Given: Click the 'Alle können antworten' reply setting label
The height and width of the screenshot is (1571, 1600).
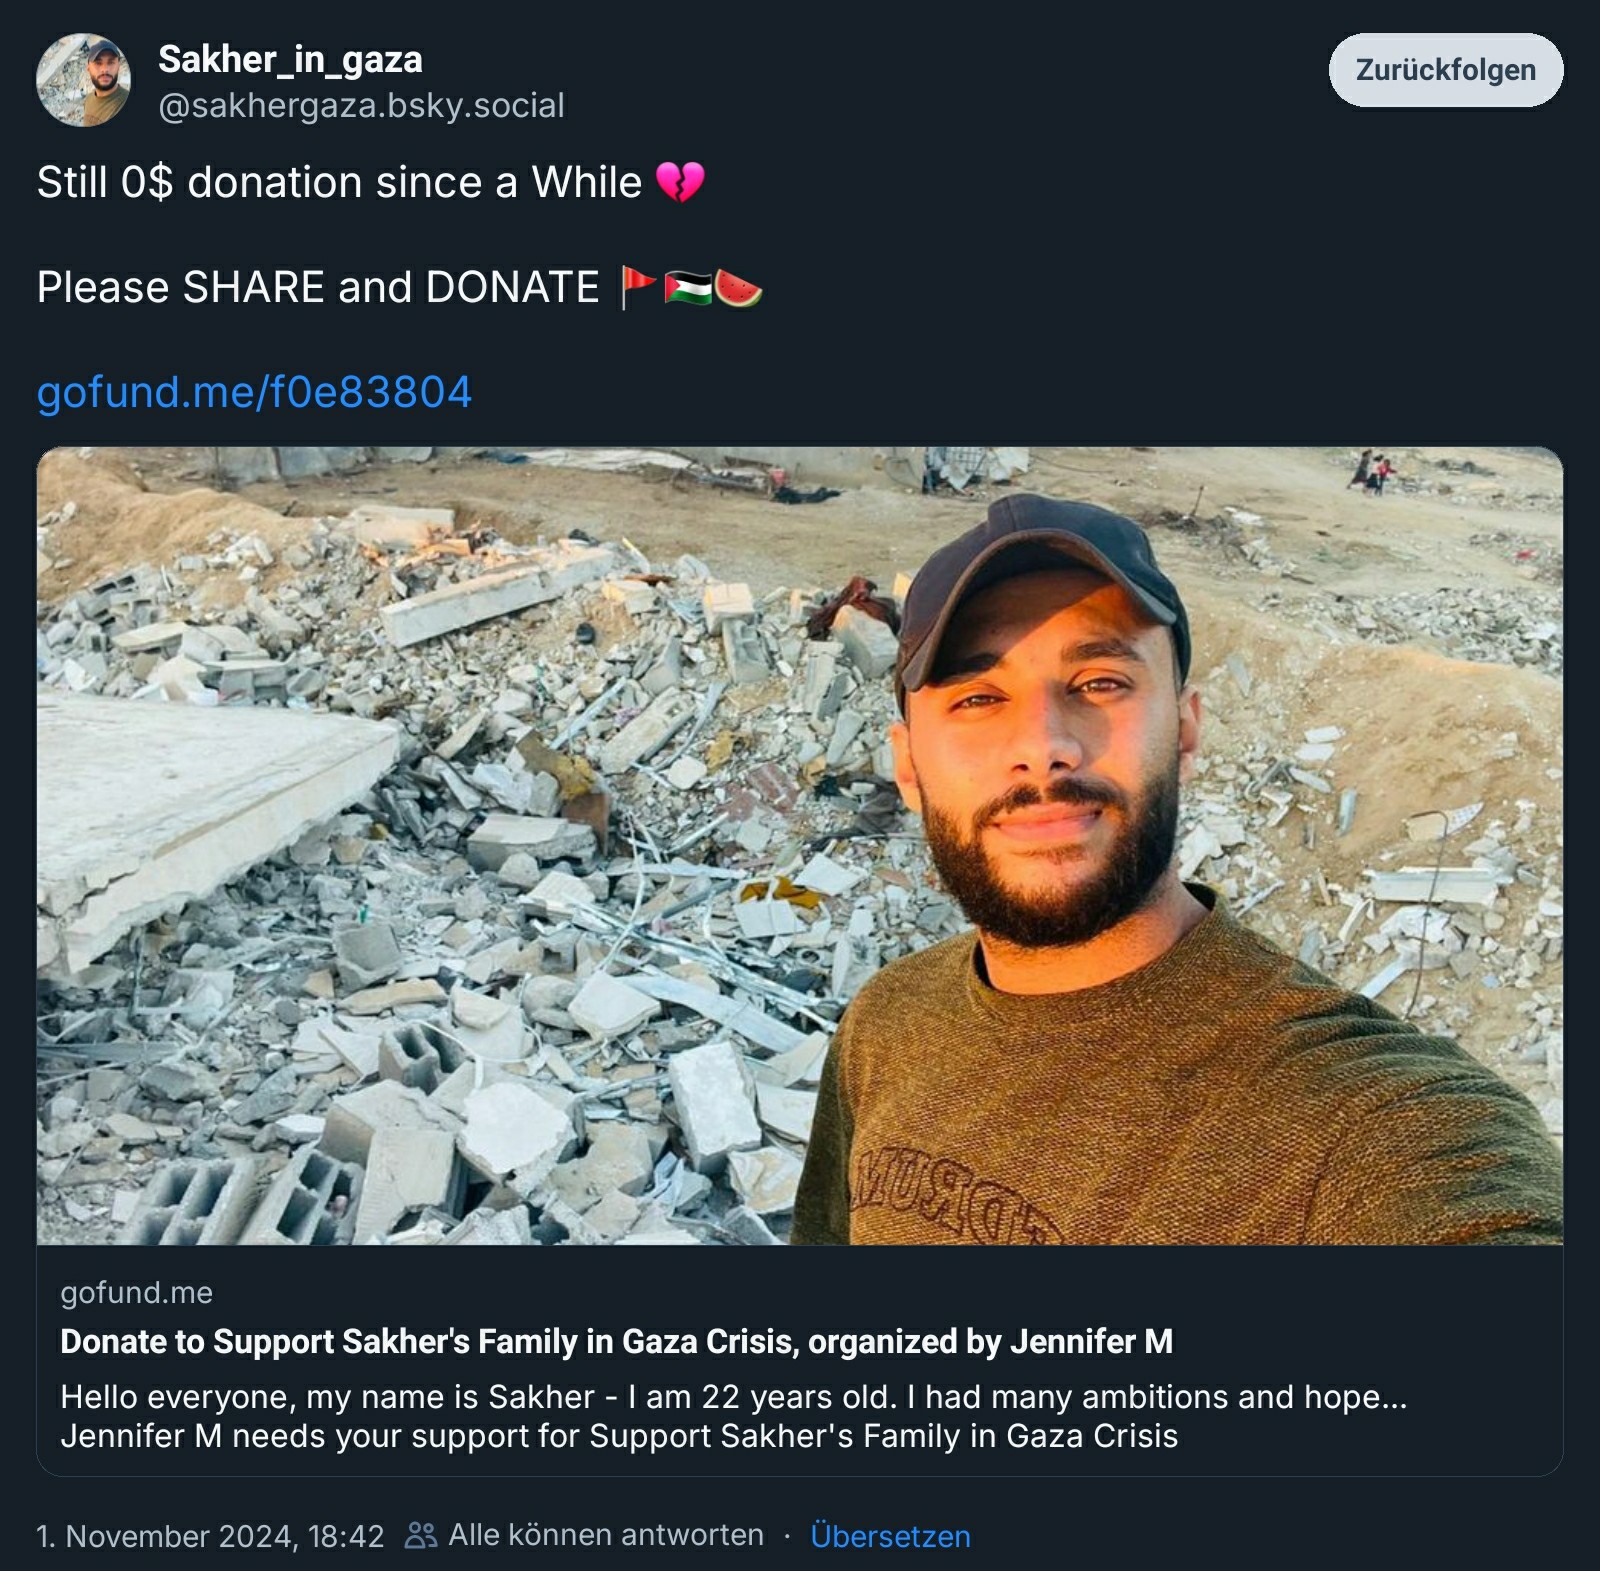Looking at the screenshot, I should point(605,1535).
